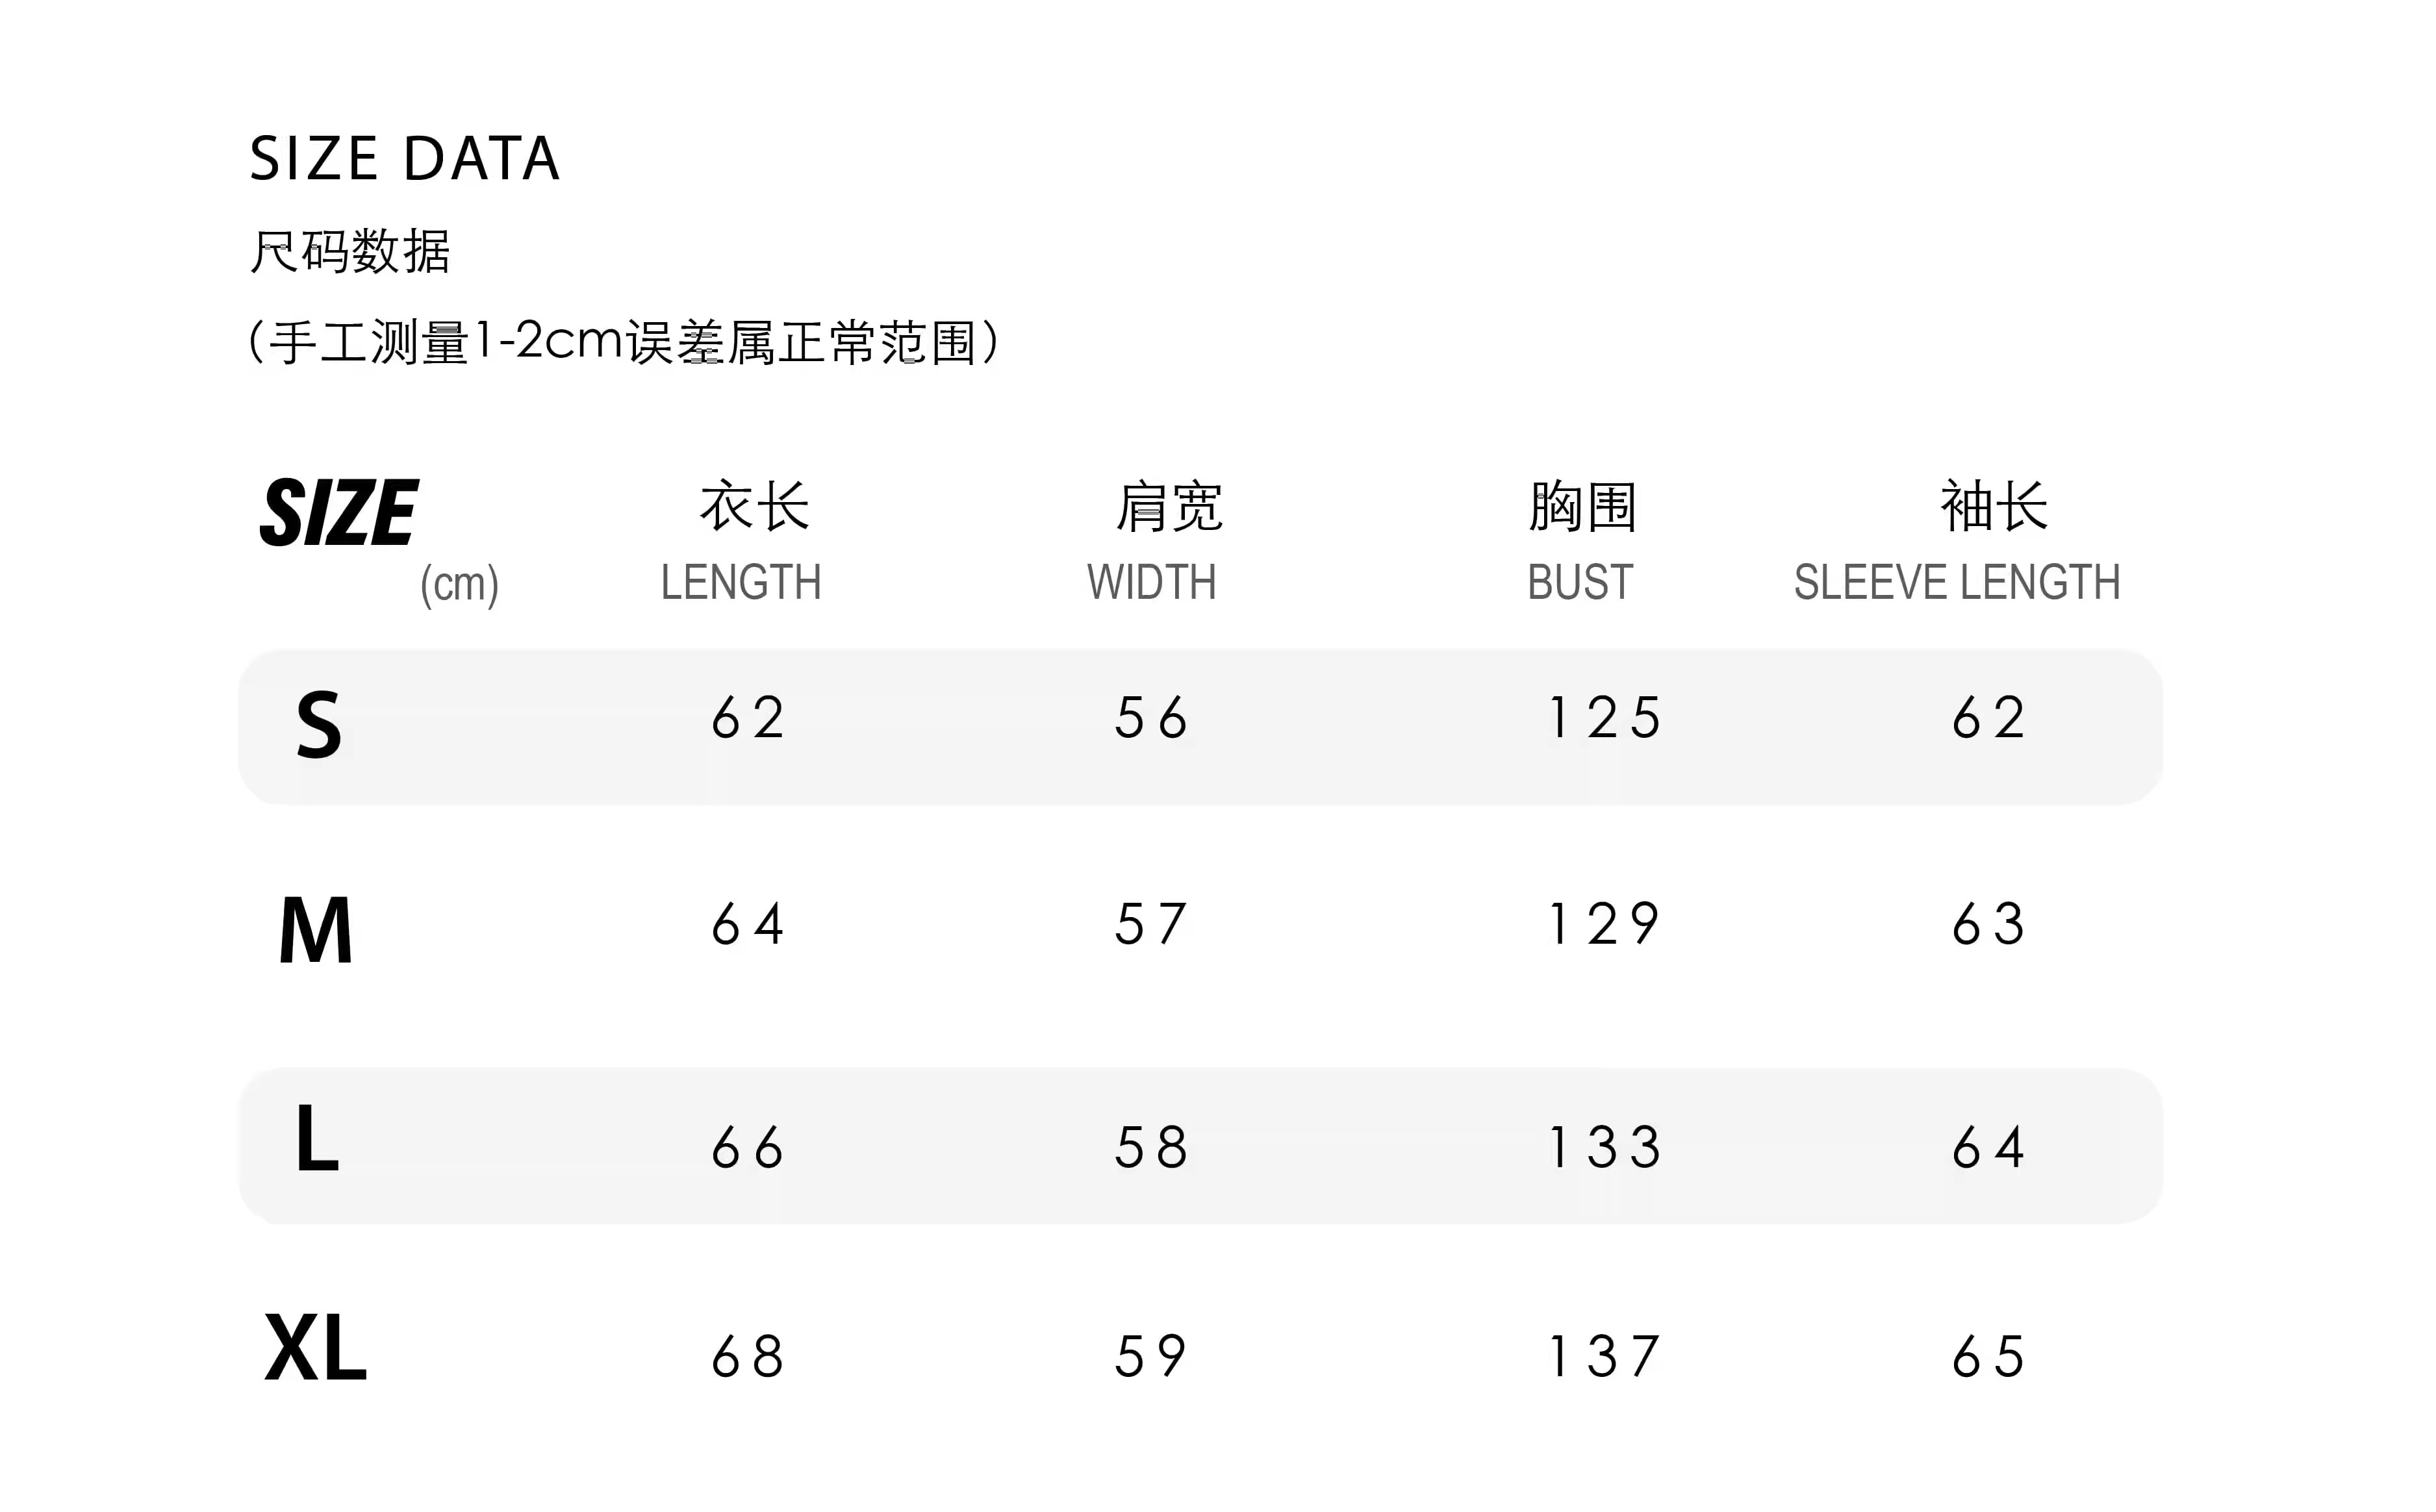Click the bold italic SIZE logo

coord(339,513)
